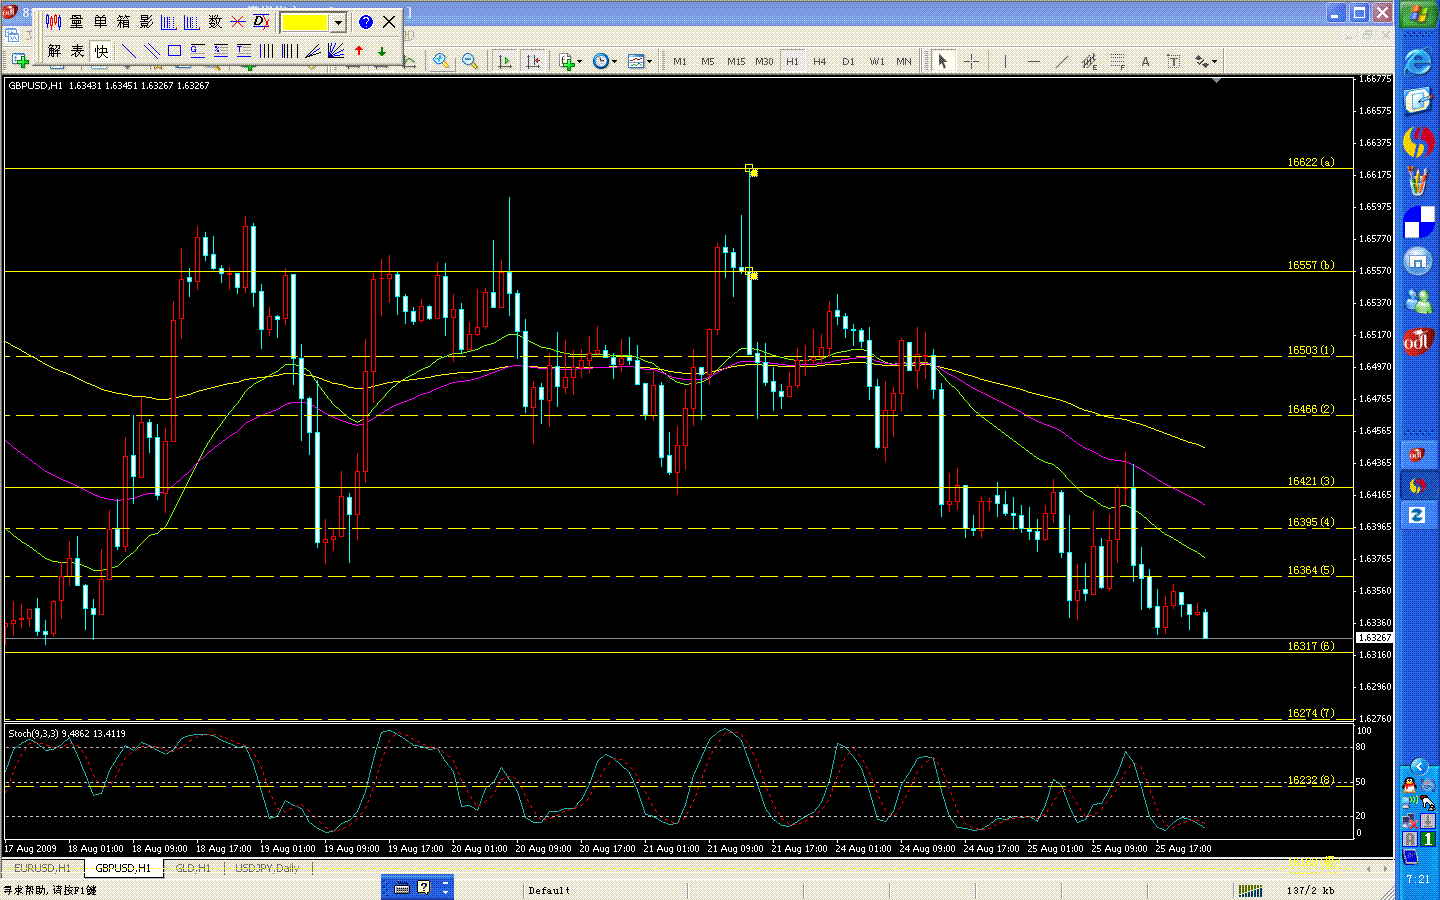Screen dimensions: 1440x900
Task: Click the 表 button in the floating toolbar
Action: point(77,51)
